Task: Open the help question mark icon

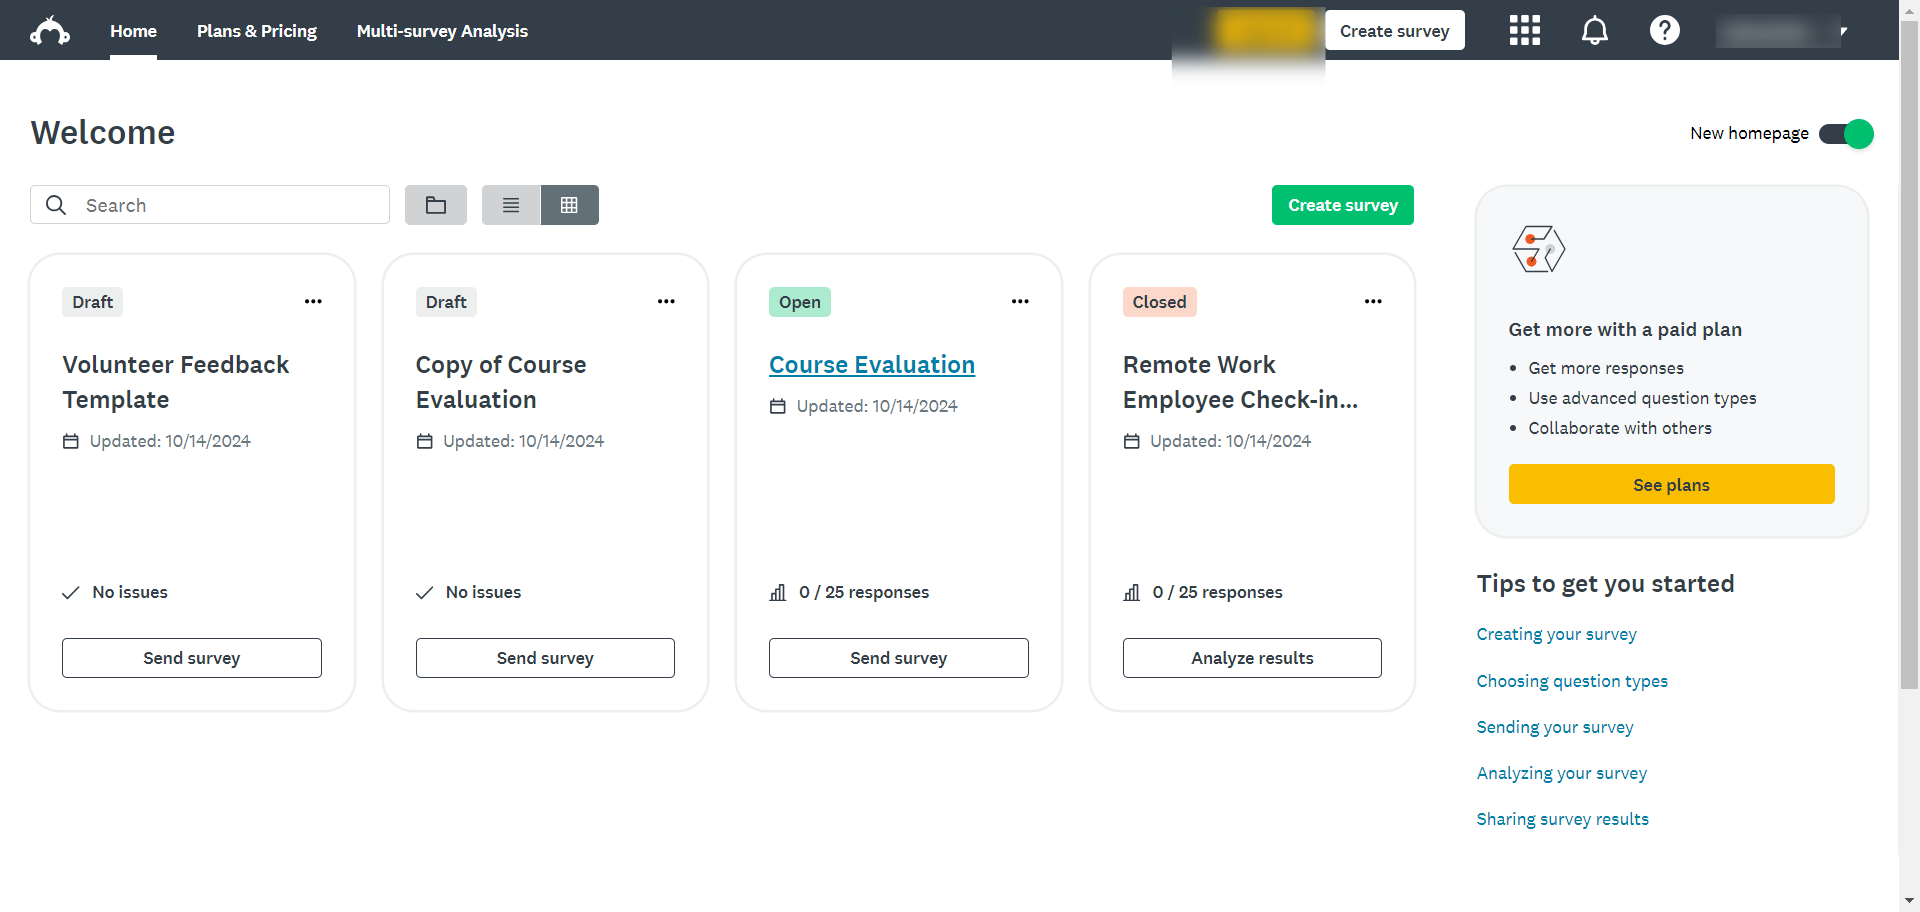Action: coord(1665,30)
